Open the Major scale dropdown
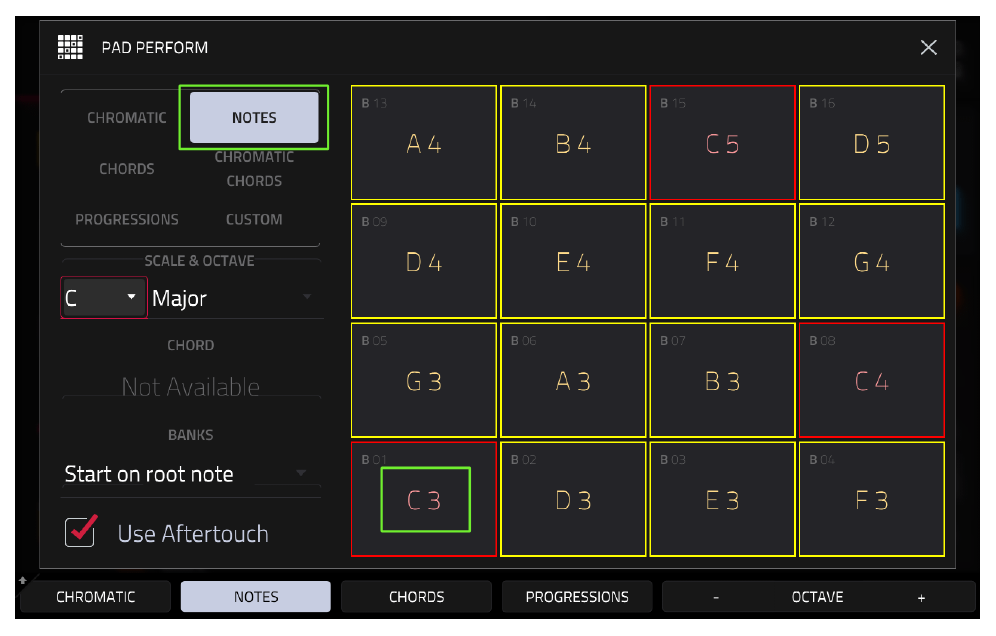996x636 pixels. [x=235, y=298]
